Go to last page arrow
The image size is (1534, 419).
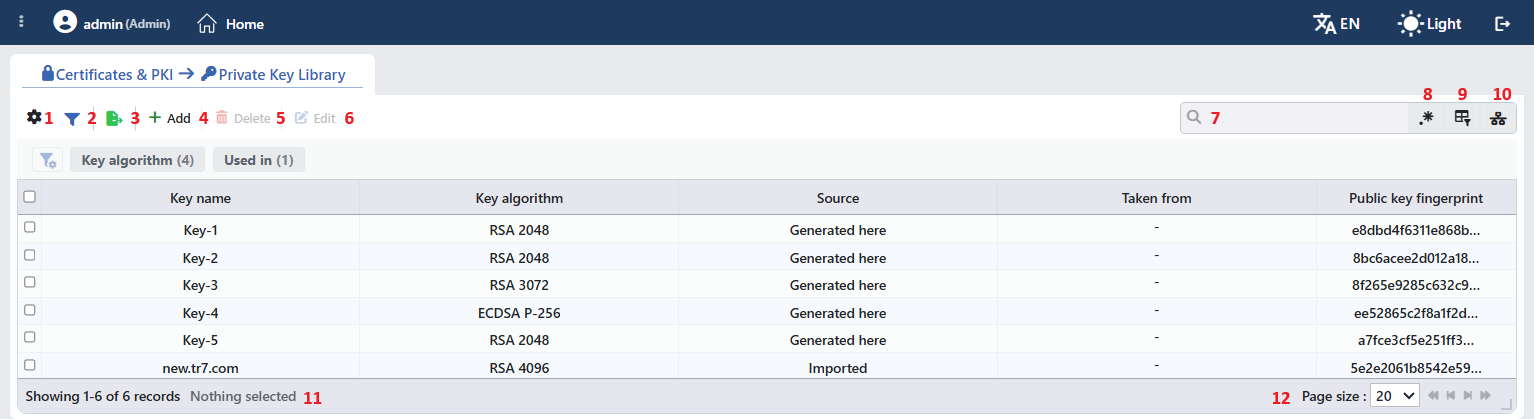1485,396
